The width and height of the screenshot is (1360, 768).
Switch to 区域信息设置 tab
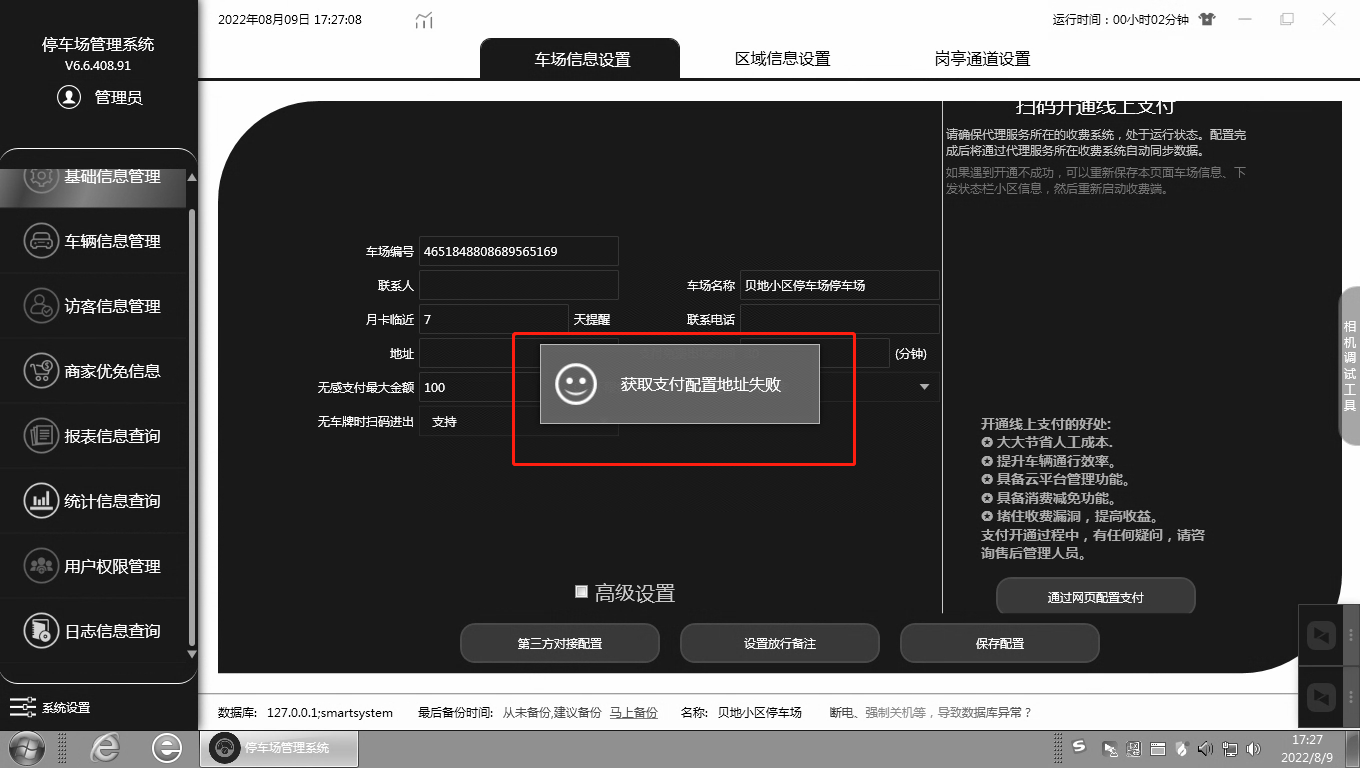point(782,59)
